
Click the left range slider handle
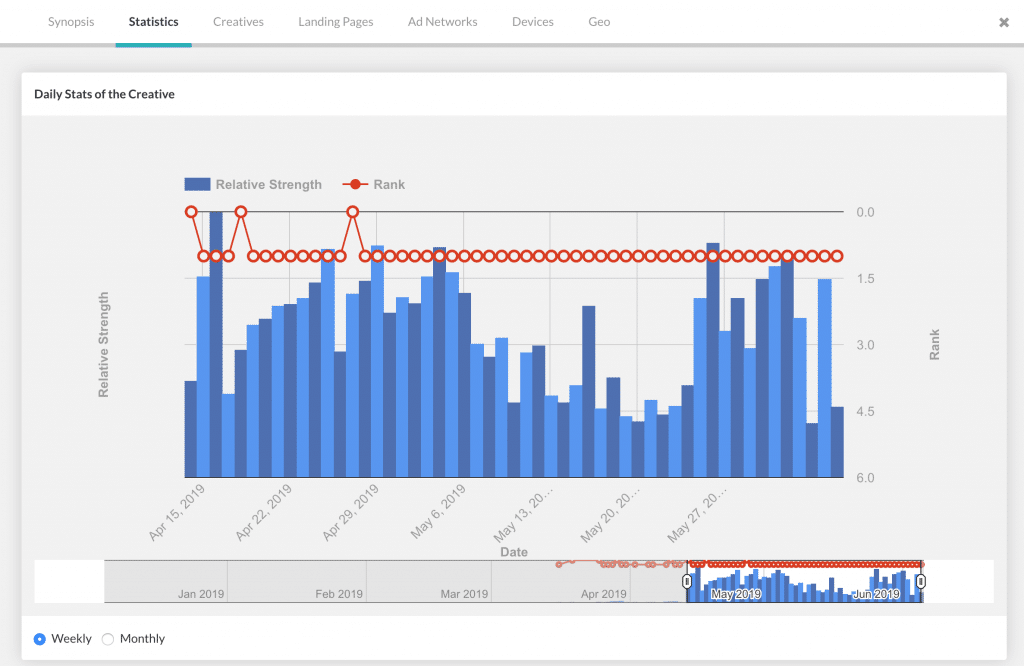tap(687, 582)
